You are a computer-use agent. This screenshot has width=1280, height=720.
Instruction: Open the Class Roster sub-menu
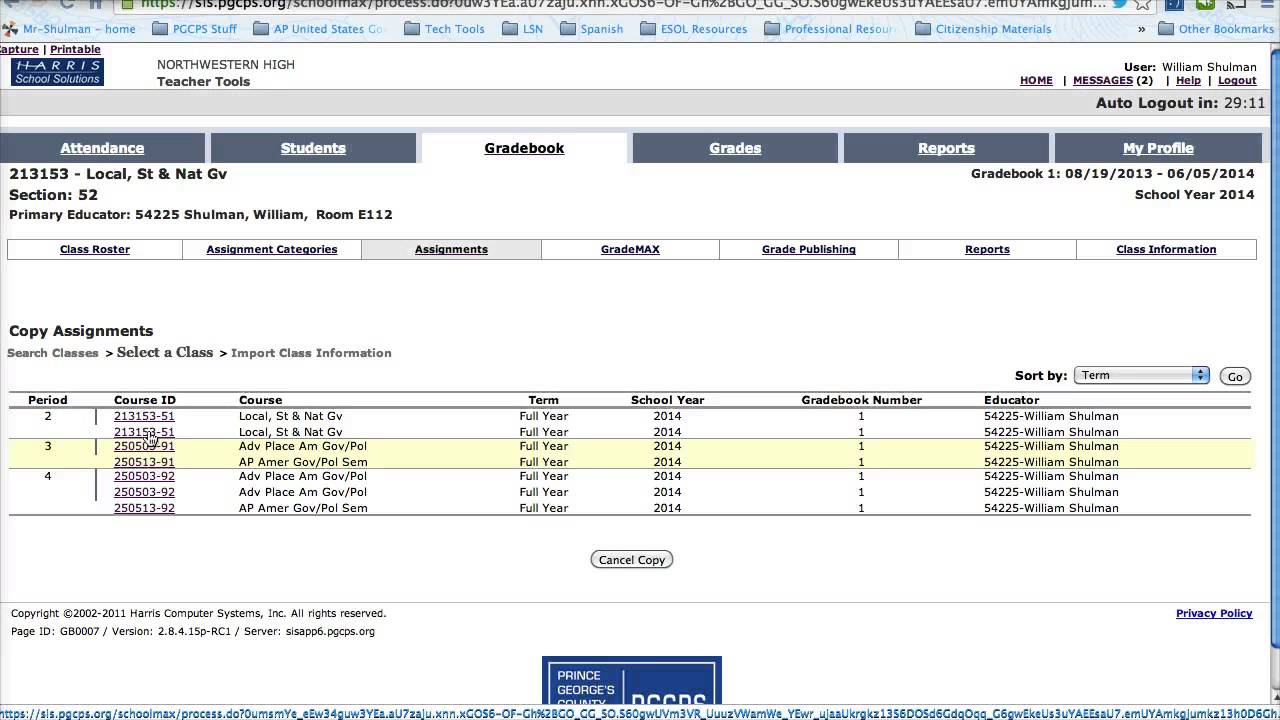(95, 249)
